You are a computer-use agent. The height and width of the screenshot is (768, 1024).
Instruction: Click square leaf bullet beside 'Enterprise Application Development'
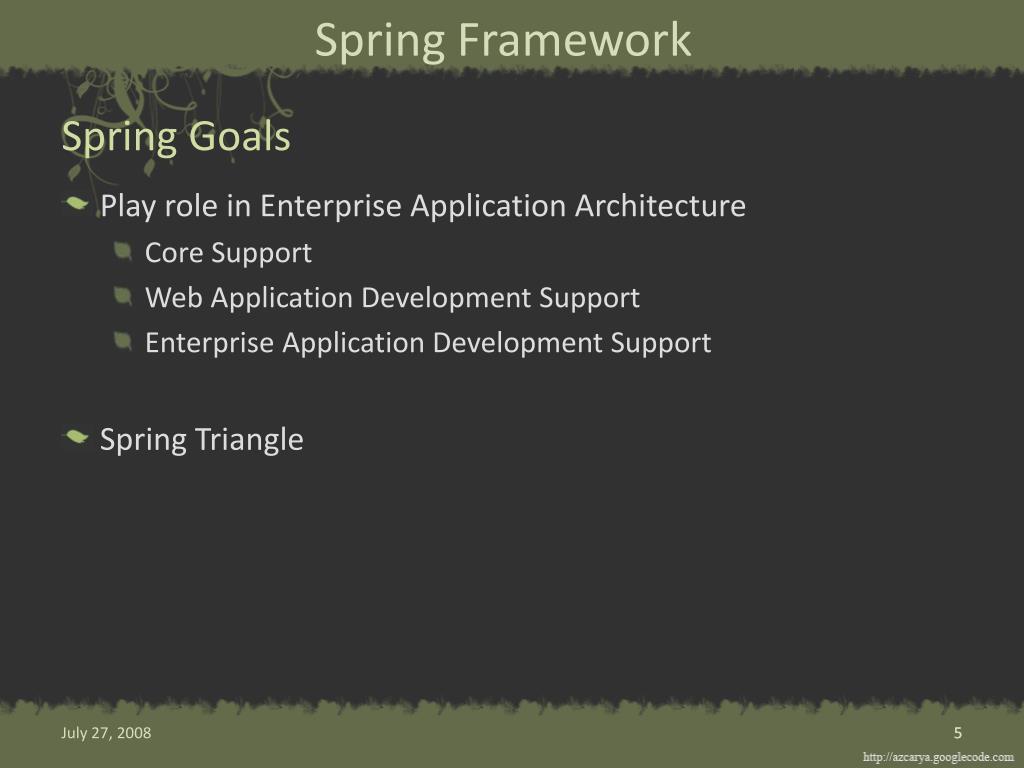coord(123,341)
